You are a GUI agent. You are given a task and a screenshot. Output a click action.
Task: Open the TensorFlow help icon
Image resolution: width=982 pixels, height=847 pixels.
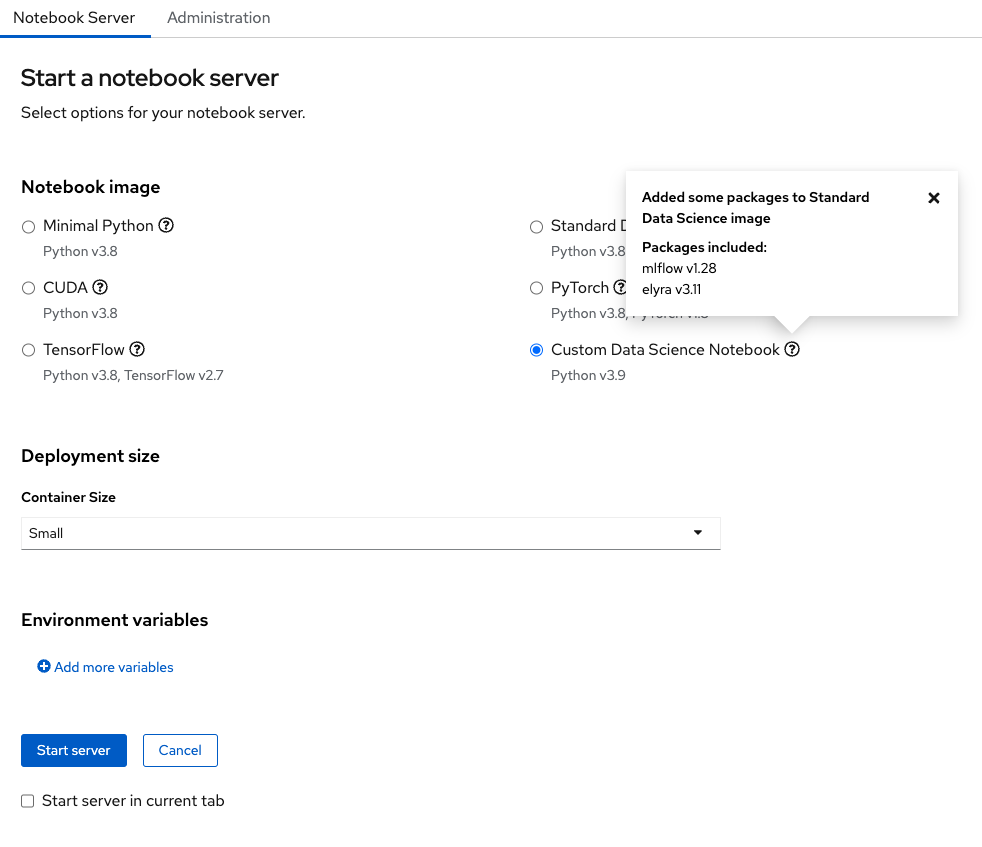pyautogui.click(x=137, y=350)
